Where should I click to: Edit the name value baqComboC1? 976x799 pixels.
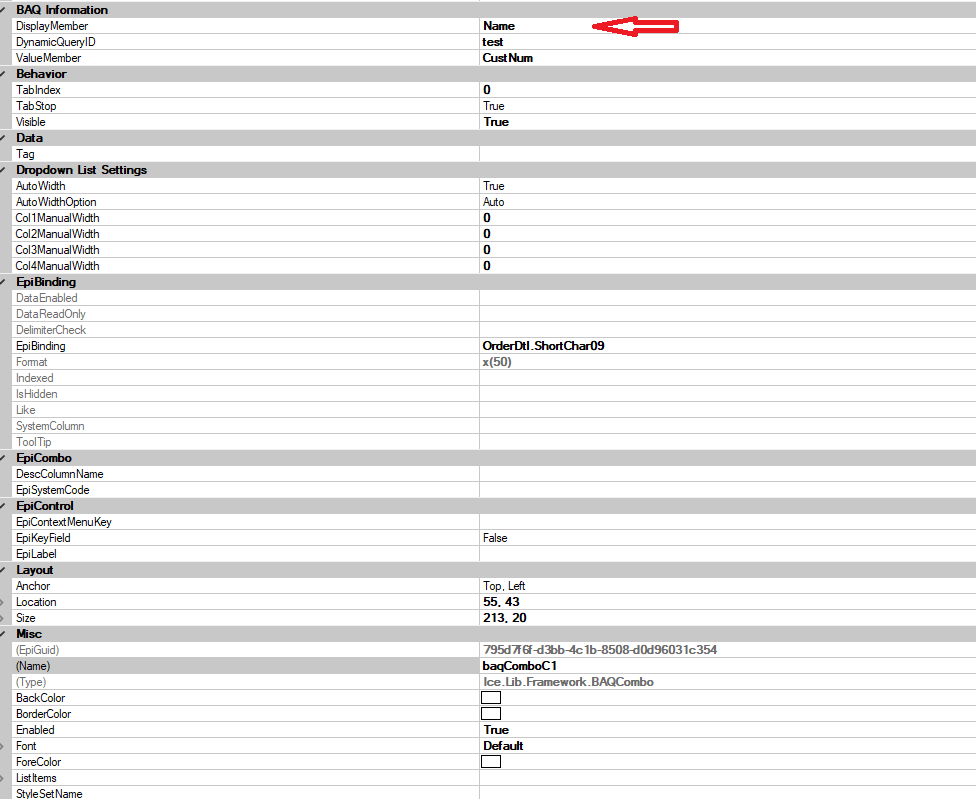click(x=520, y=666)
